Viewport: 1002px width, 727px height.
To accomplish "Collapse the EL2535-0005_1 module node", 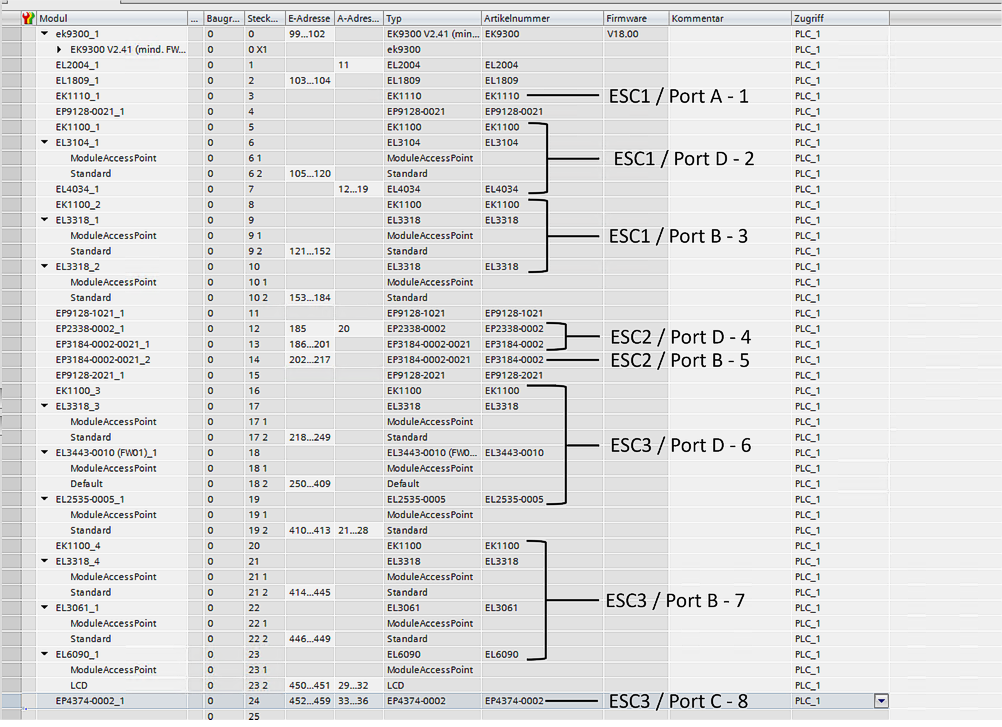I will pyautogui.click(x=44, y=498).
